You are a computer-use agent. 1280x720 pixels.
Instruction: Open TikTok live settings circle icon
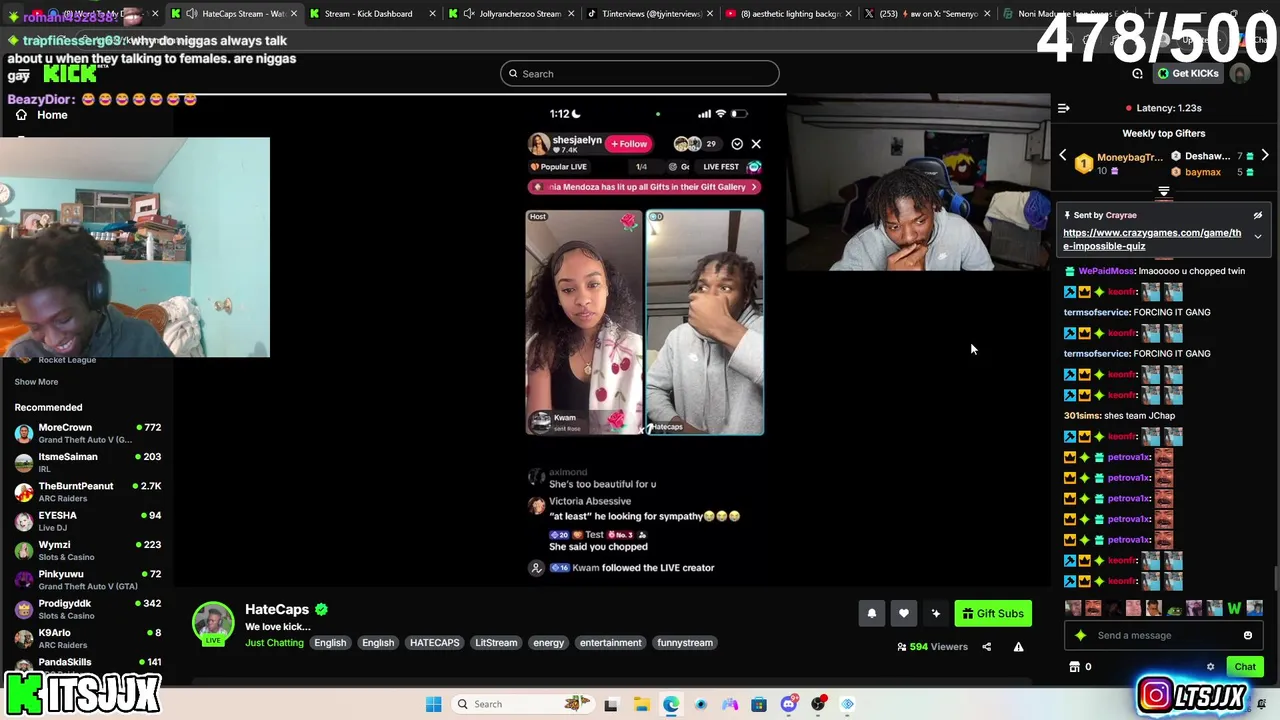(737, 144)
